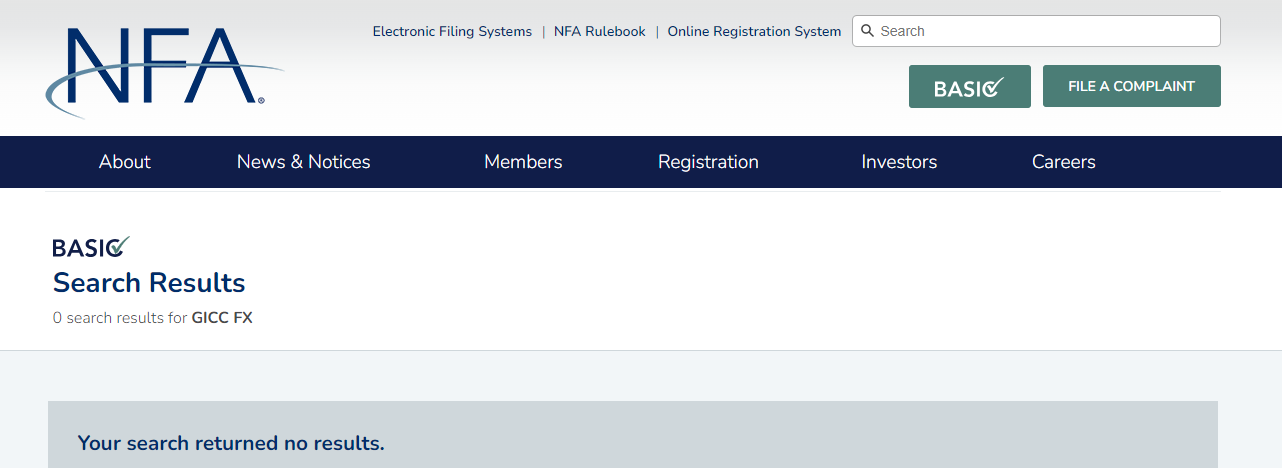
Task: Open the Investors menu
Action: pos(899,162)
